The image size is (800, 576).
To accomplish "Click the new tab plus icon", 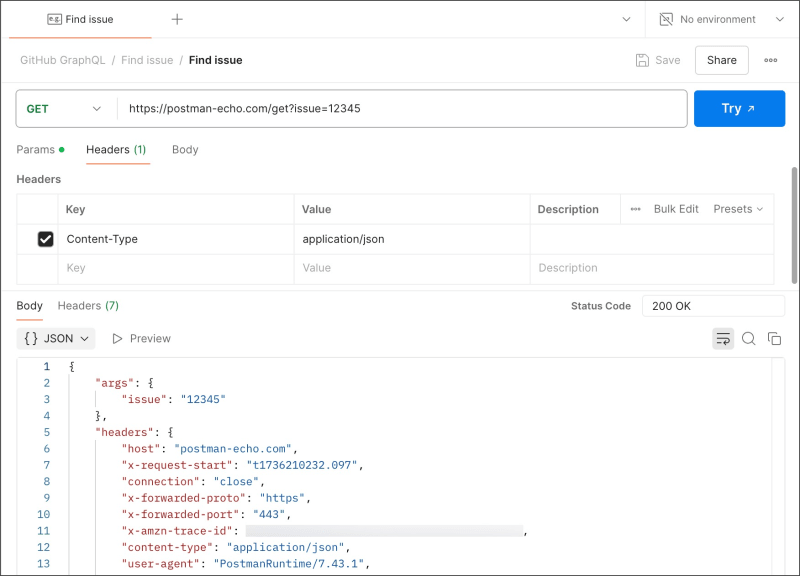I will pos(177,19).
